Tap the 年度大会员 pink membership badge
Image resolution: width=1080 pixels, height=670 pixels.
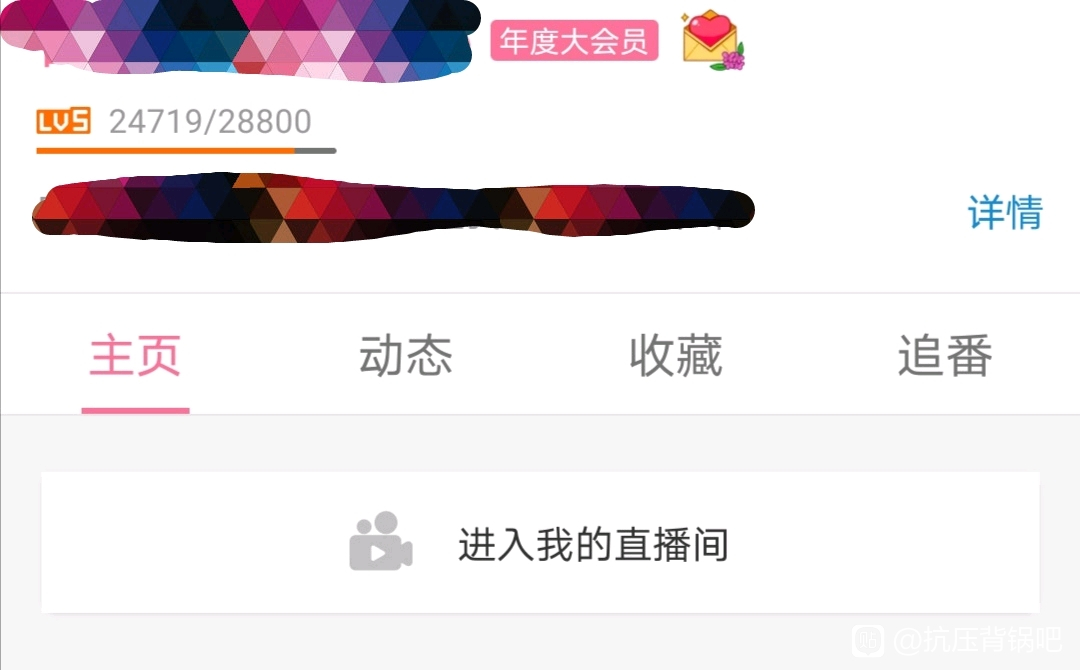(574, 41)
